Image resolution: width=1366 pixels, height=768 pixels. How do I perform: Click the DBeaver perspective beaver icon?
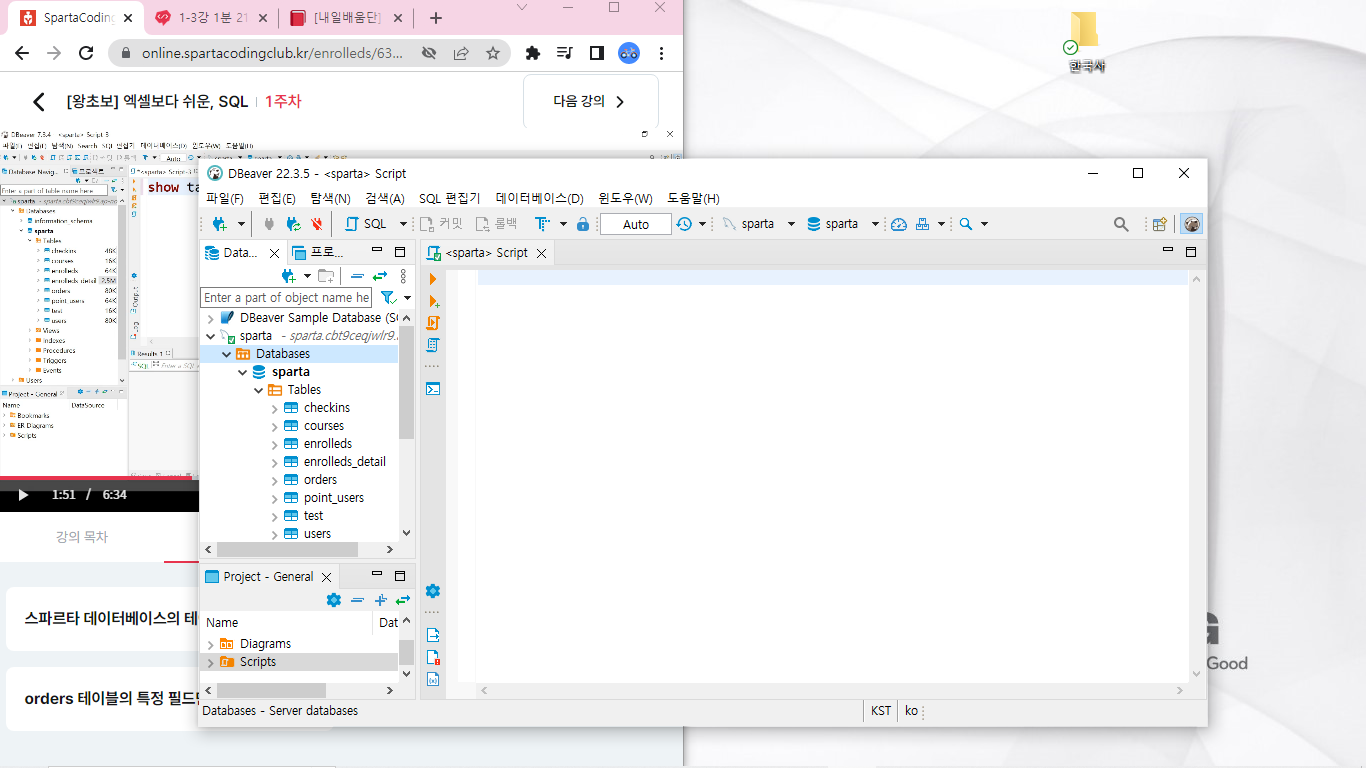[x=1191, y=224]
